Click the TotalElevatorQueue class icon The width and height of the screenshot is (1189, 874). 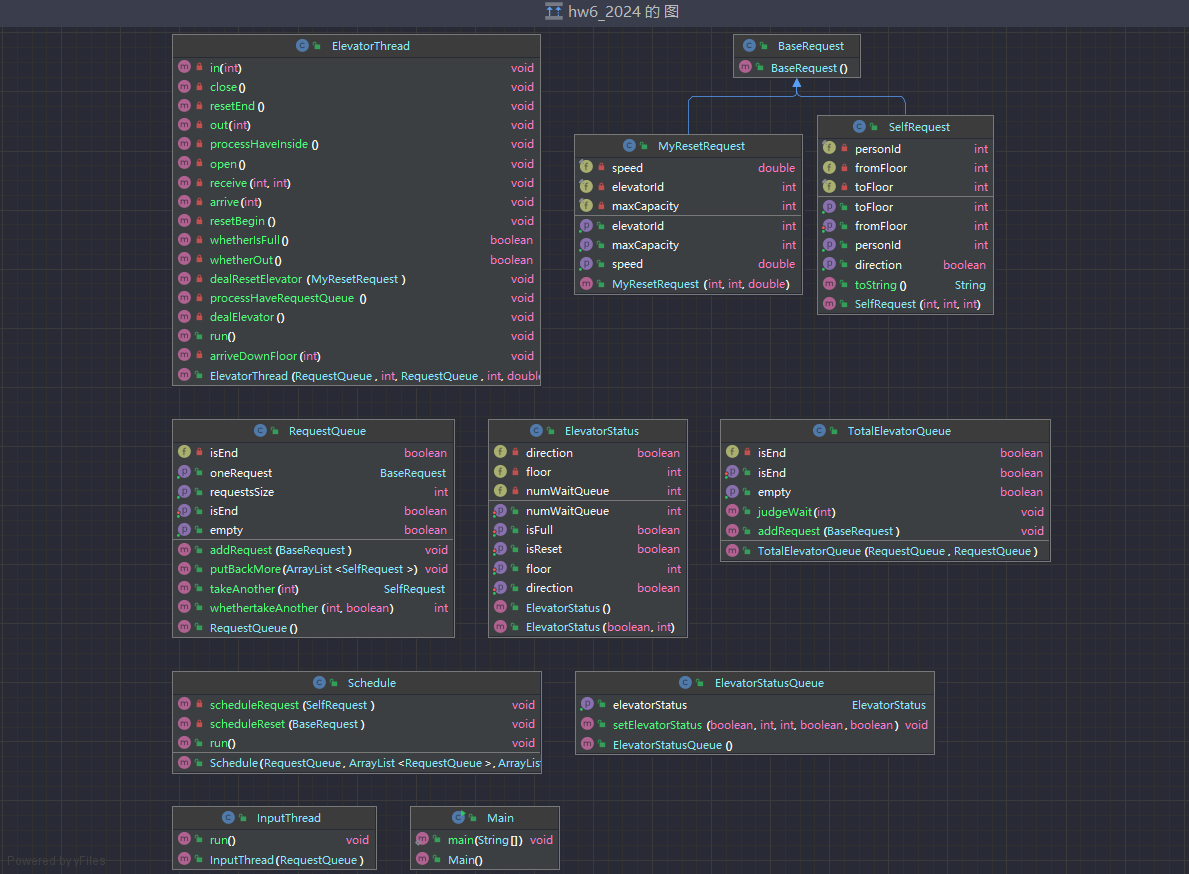[819, 431]
